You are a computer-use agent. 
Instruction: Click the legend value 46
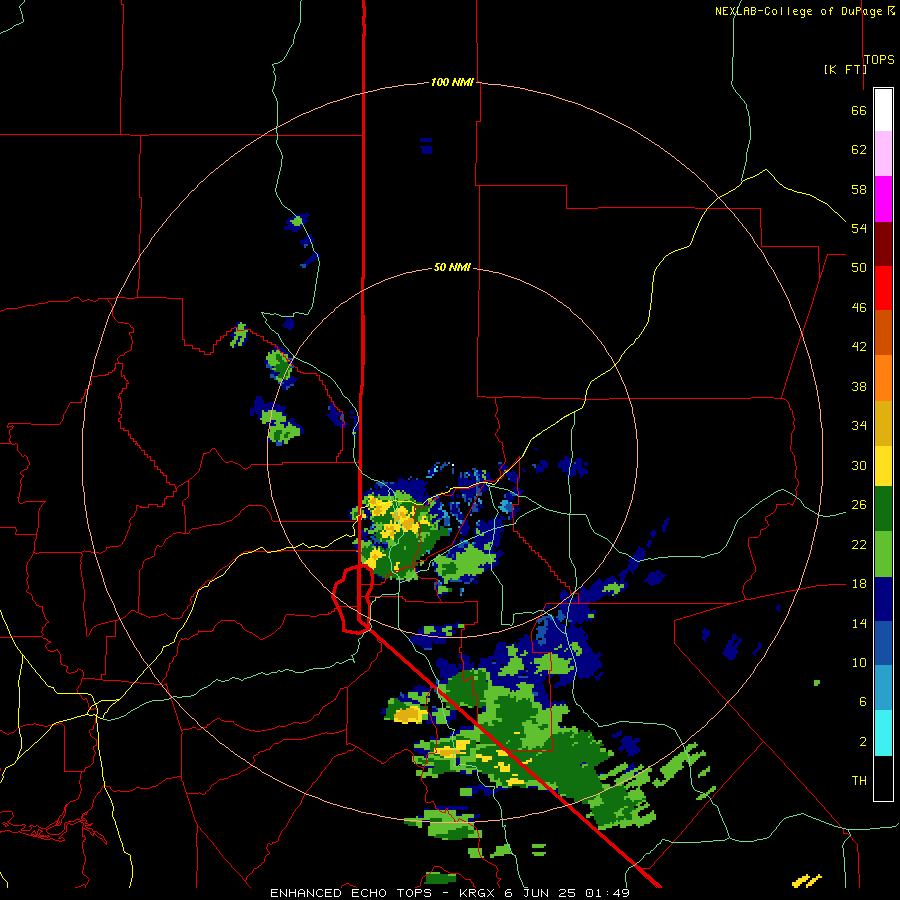pos(859,308)
